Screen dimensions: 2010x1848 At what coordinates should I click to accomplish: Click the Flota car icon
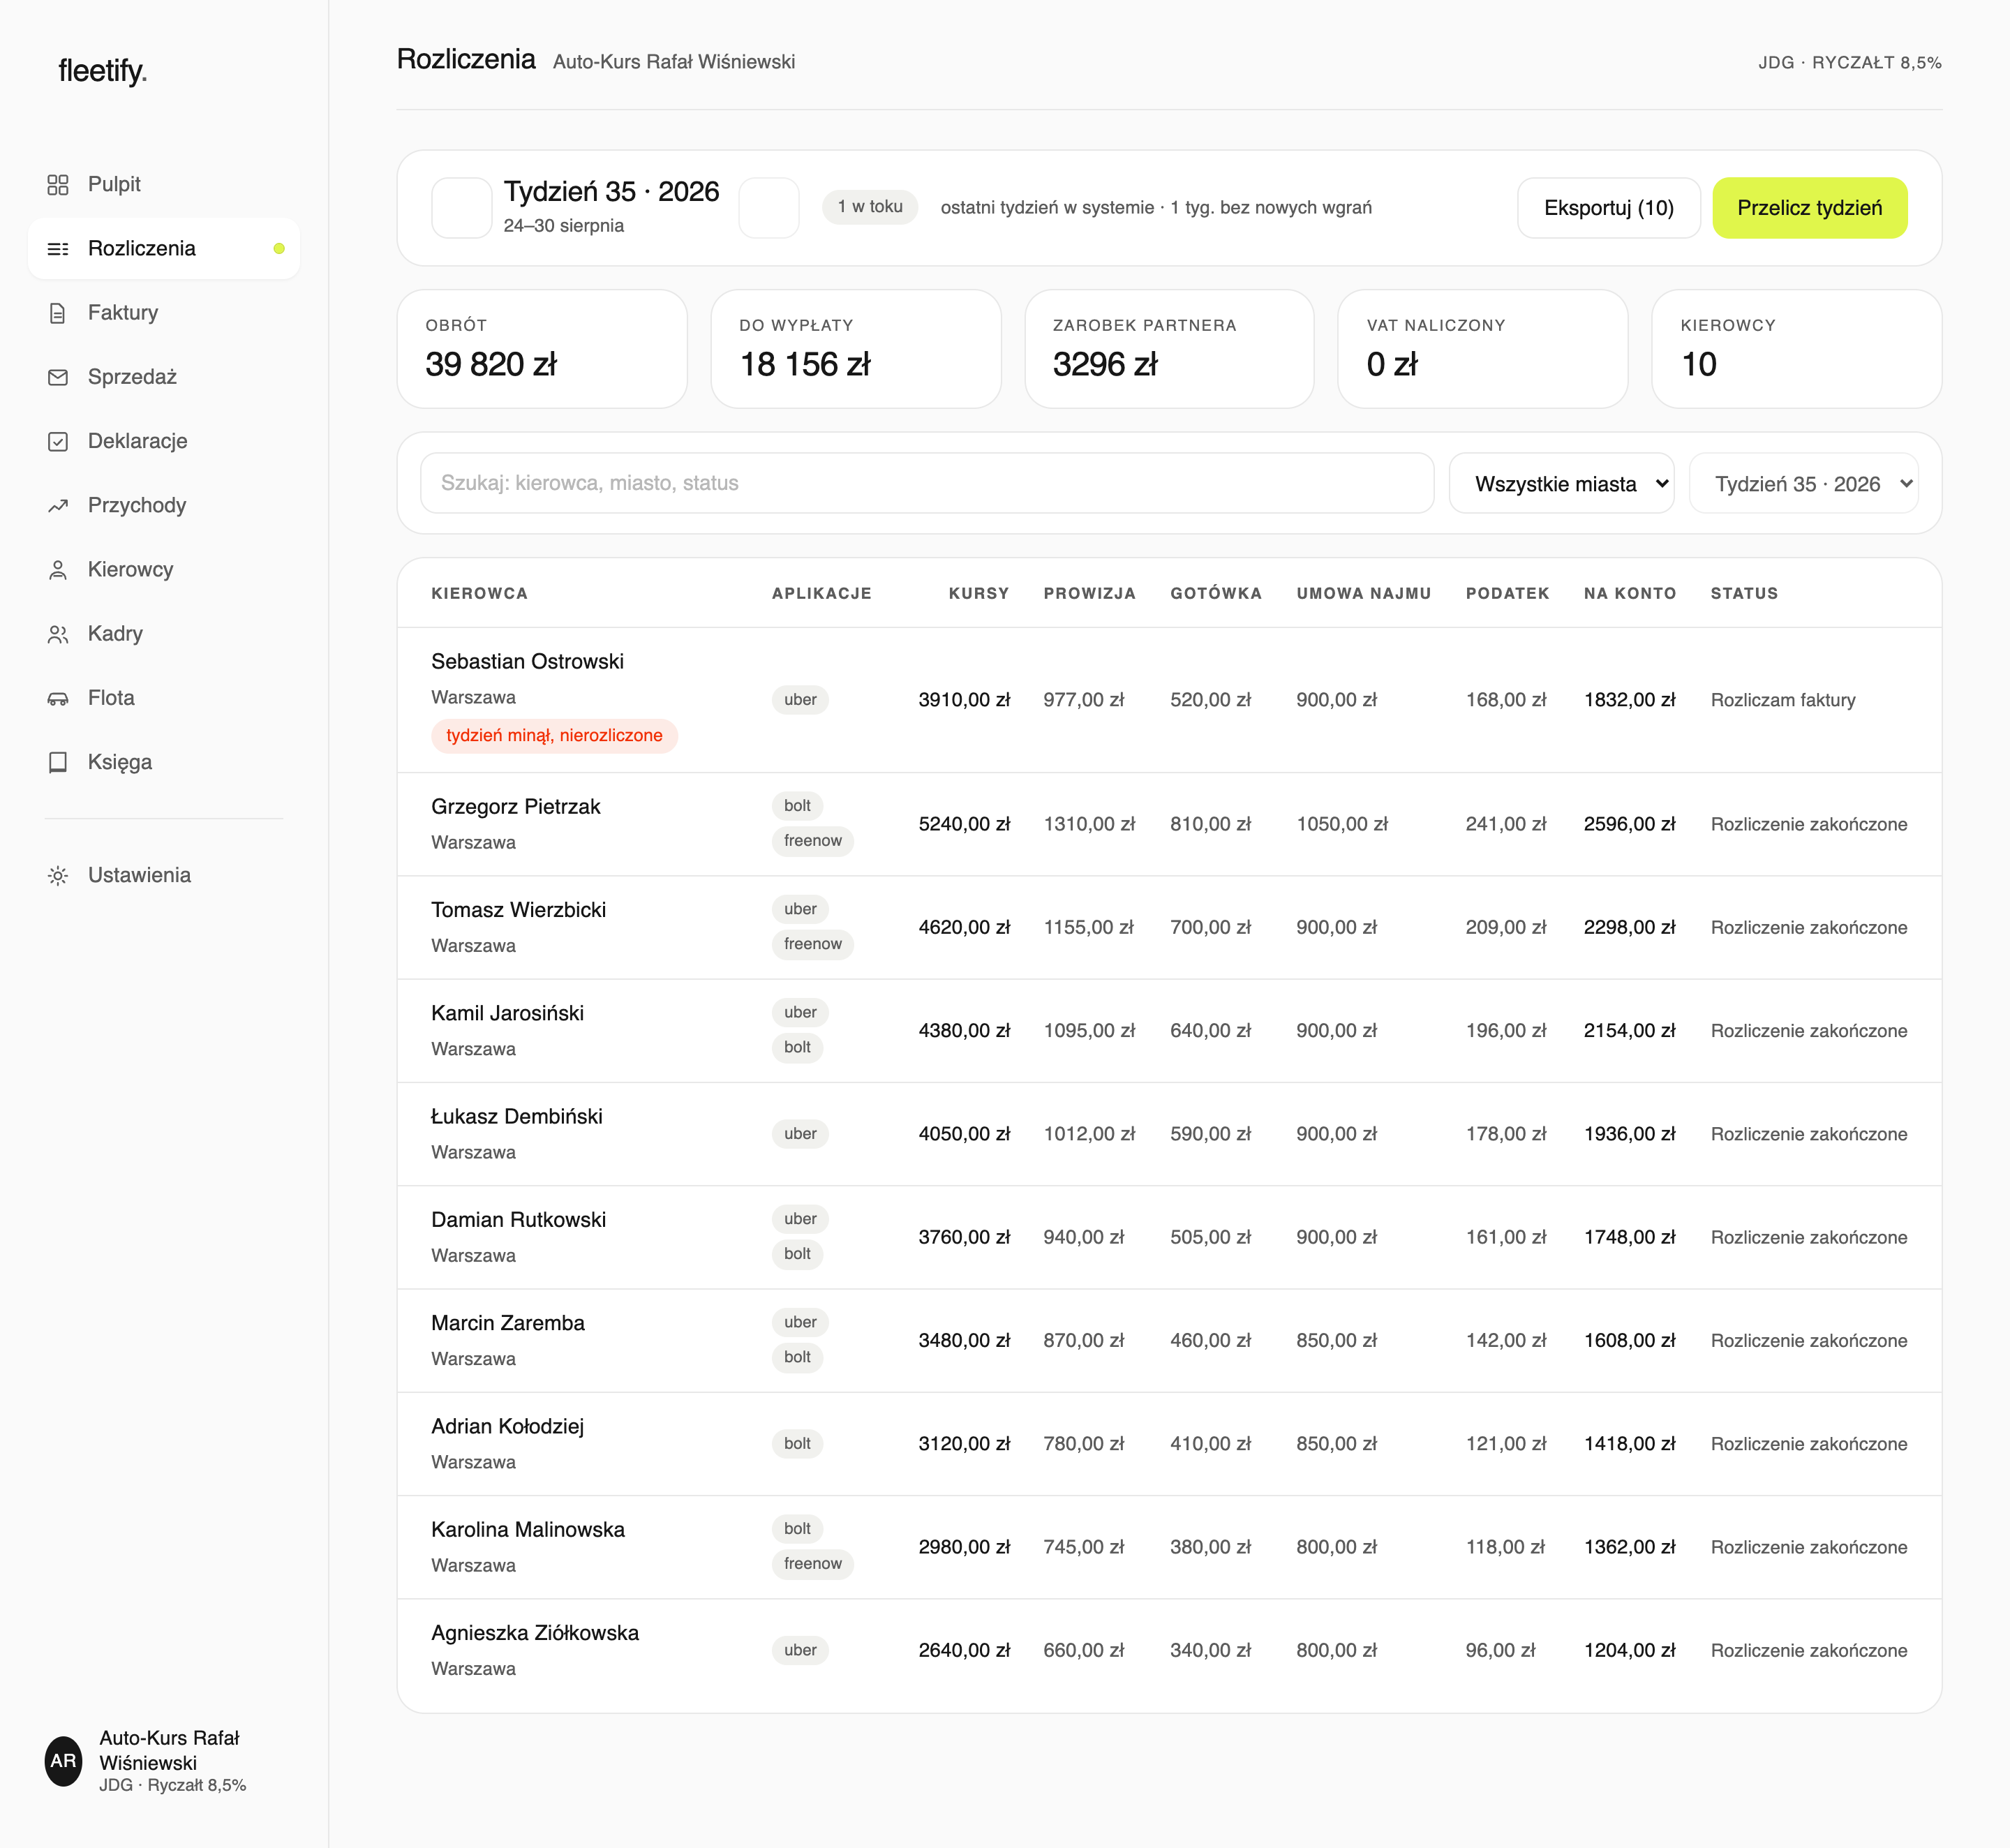tap(58, 698)
